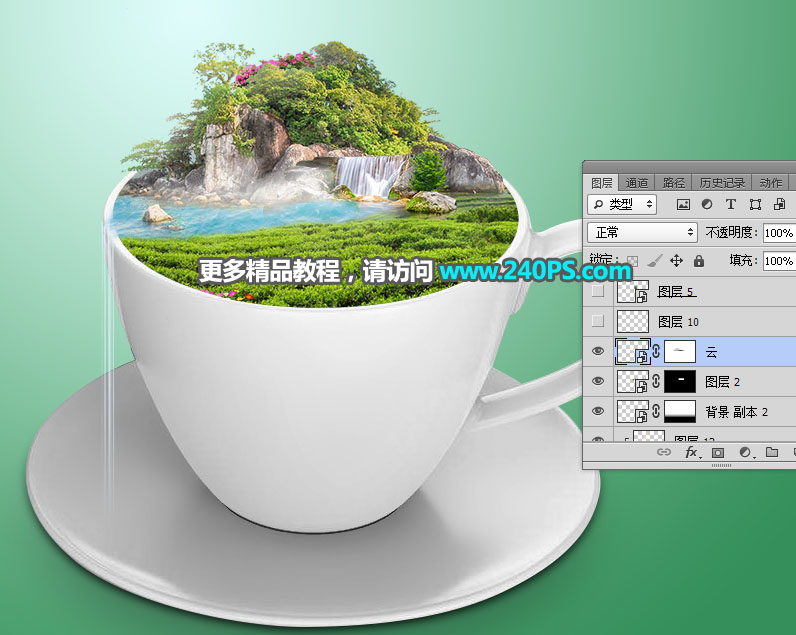The width and height of the screenshot is (796, 635).
Task: Click the 不透明度 100% field
Action: (x=779, y=233)
